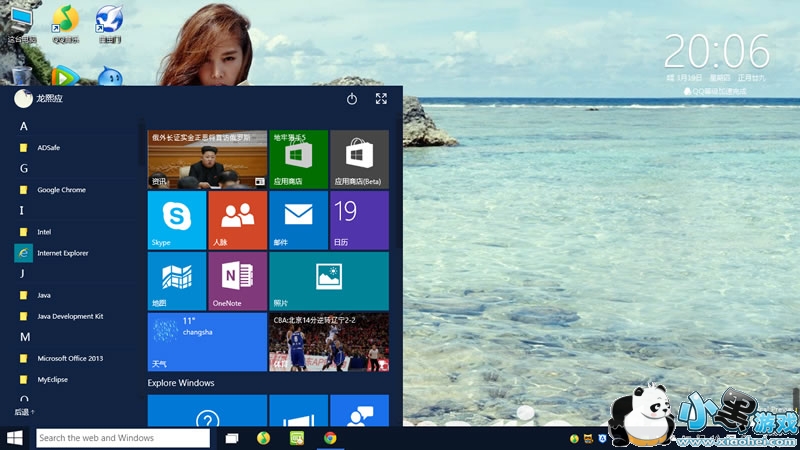This screenshot has height=450, width=800.
Task: Open the Photos (照片) tile
Action: click(x=329, y=281)
